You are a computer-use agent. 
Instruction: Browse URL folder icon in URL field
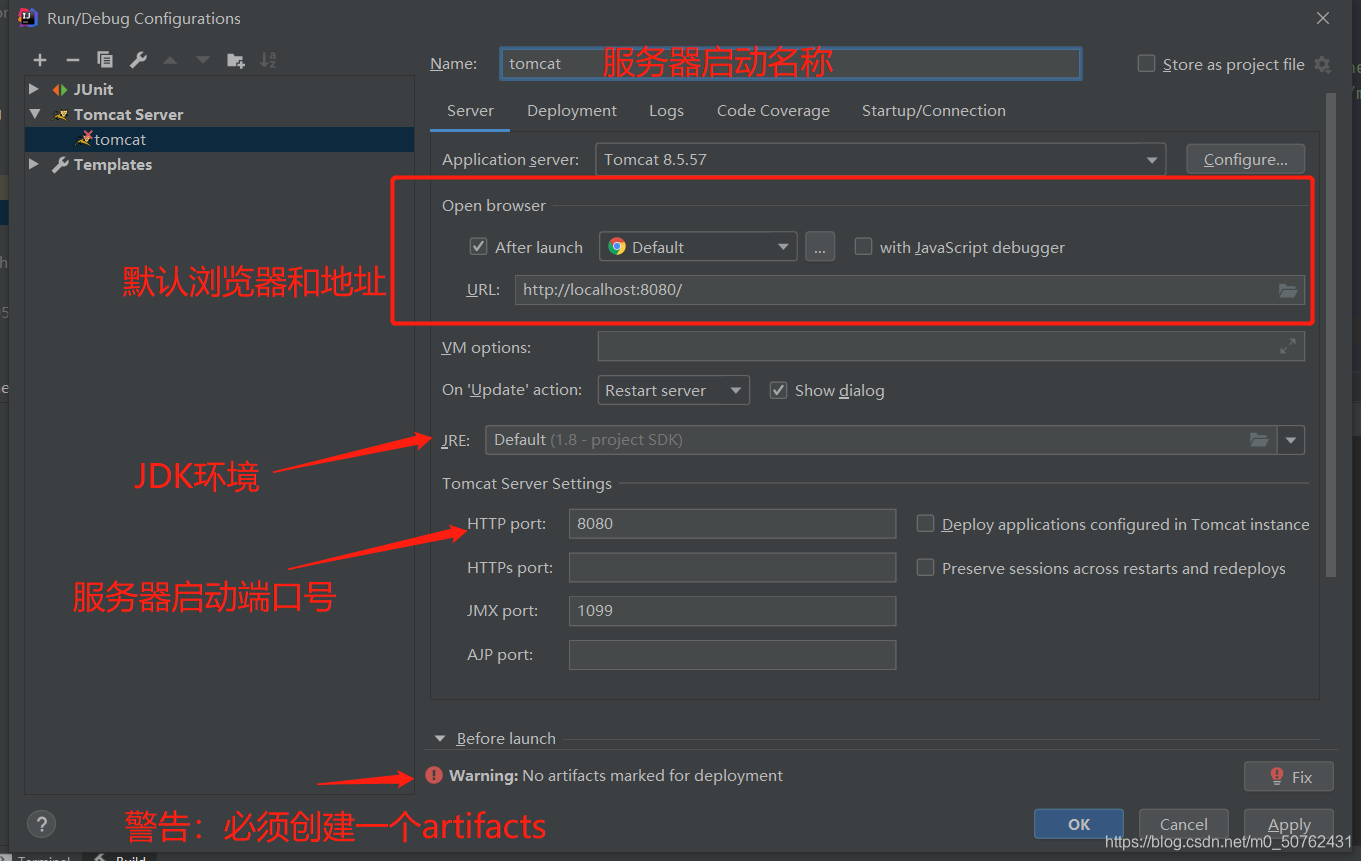[1289, 290]
